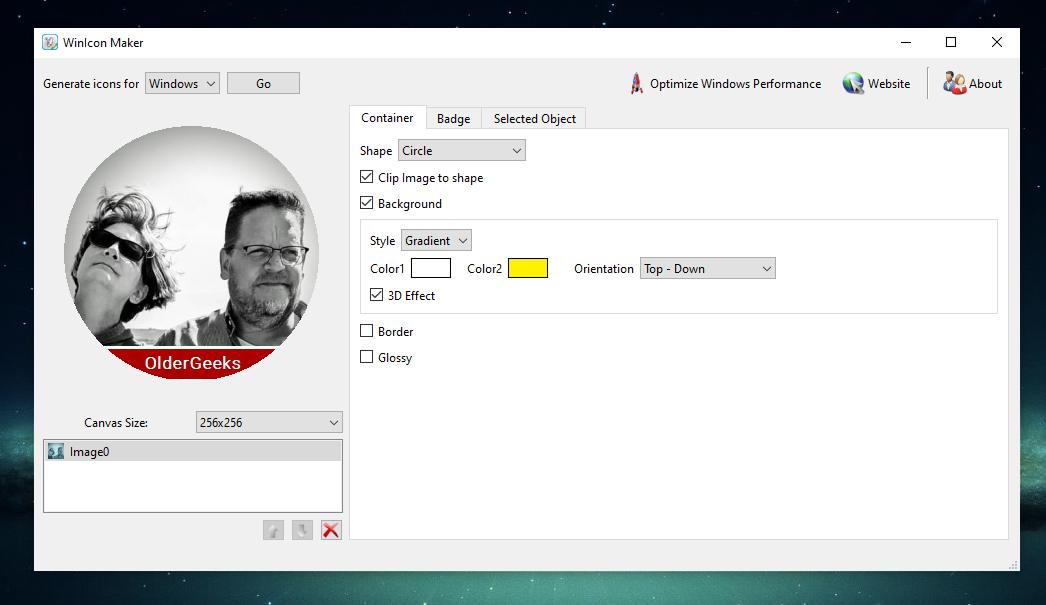Switch to the Badge tab

[x=454, y=119]
